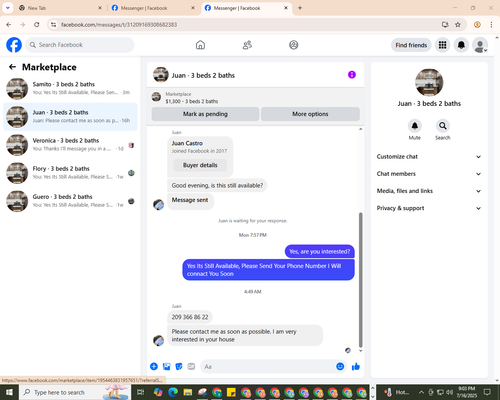The image size is (500, 400).
Task: View site information icon in address bar
Action: tap(54, 25)
